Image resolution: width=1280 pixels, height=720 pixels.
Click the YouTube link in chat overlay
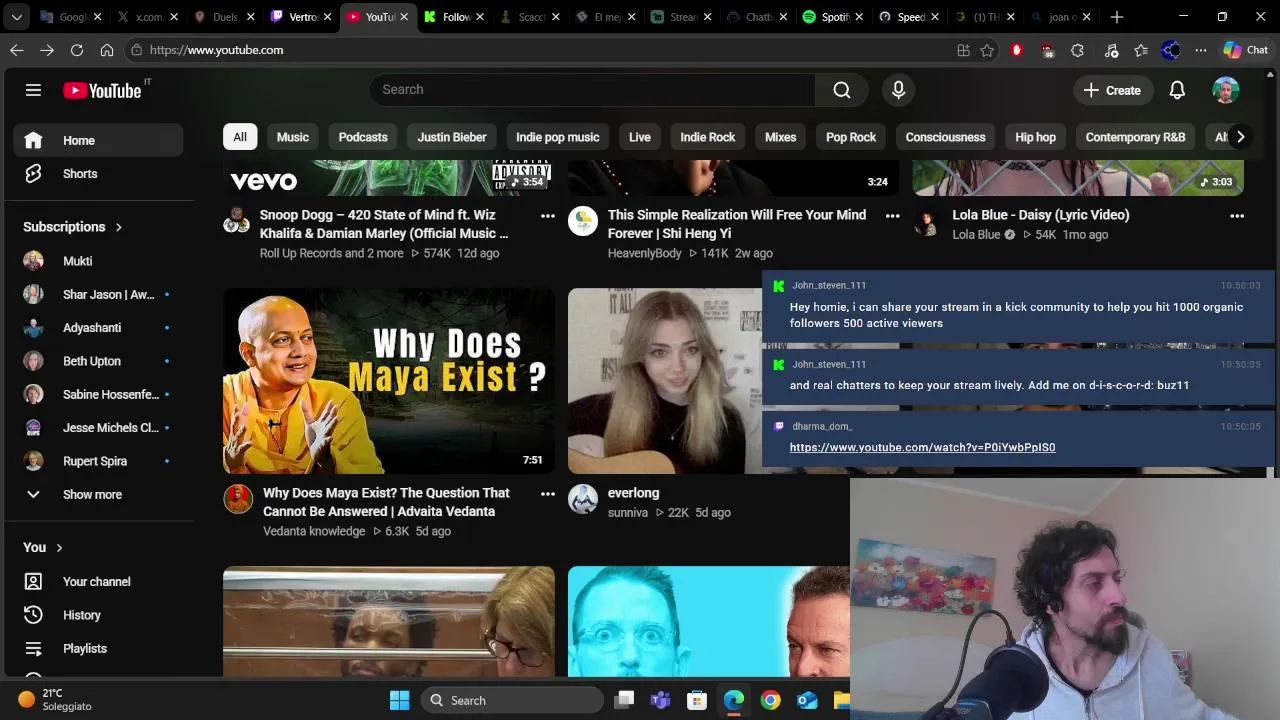tap(922, 447)
